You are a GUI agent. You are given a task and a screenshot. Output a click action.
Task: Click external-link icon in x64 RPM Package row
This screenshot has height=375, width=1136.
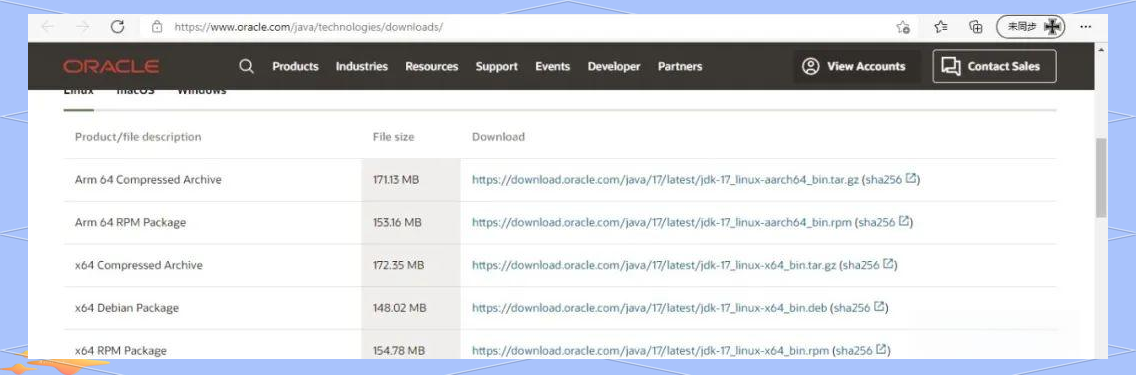point(882,349)
